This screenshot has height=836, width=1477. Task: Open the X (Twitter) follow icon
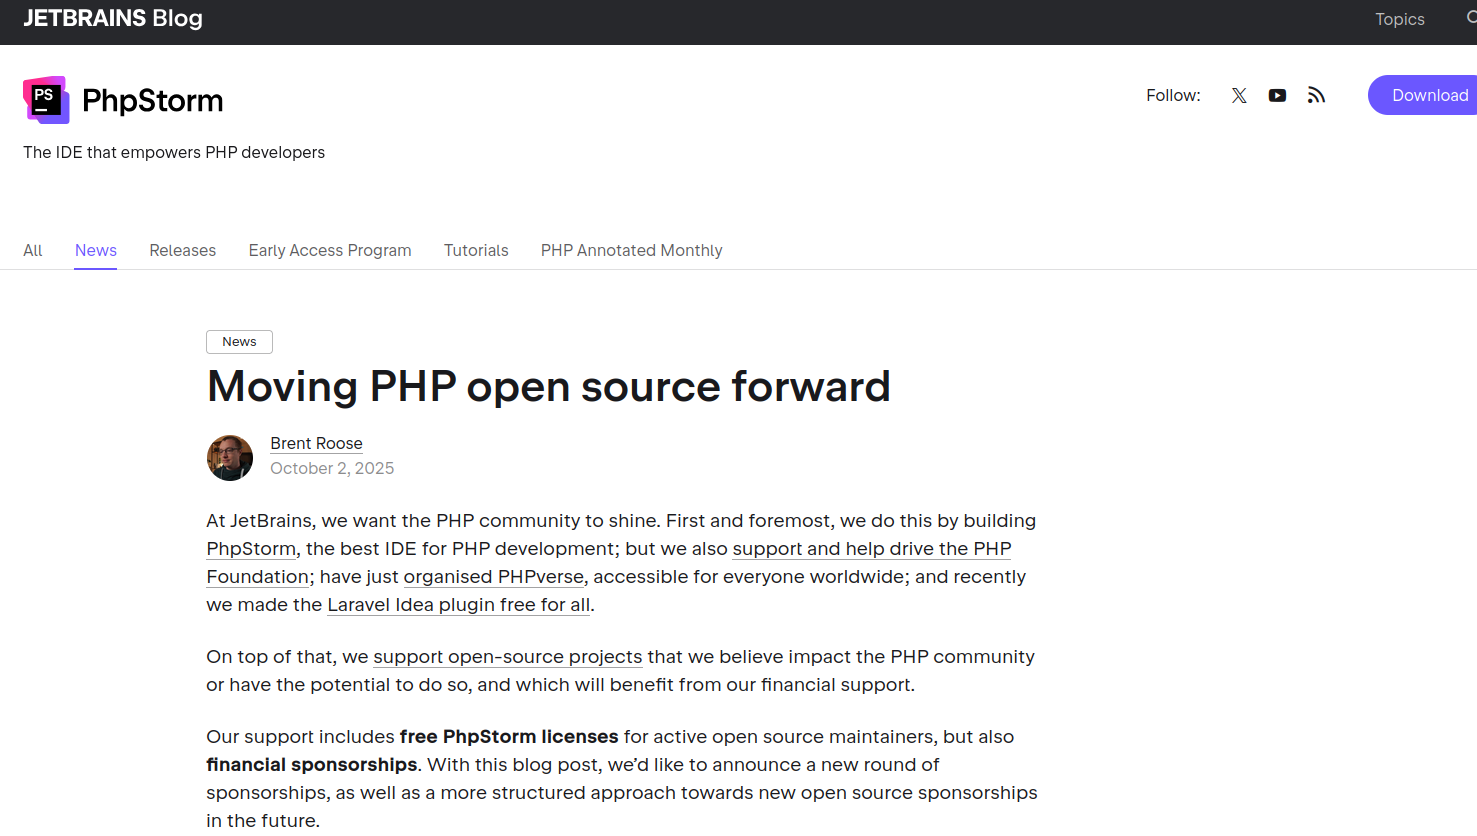click(x=1239, y=96)
